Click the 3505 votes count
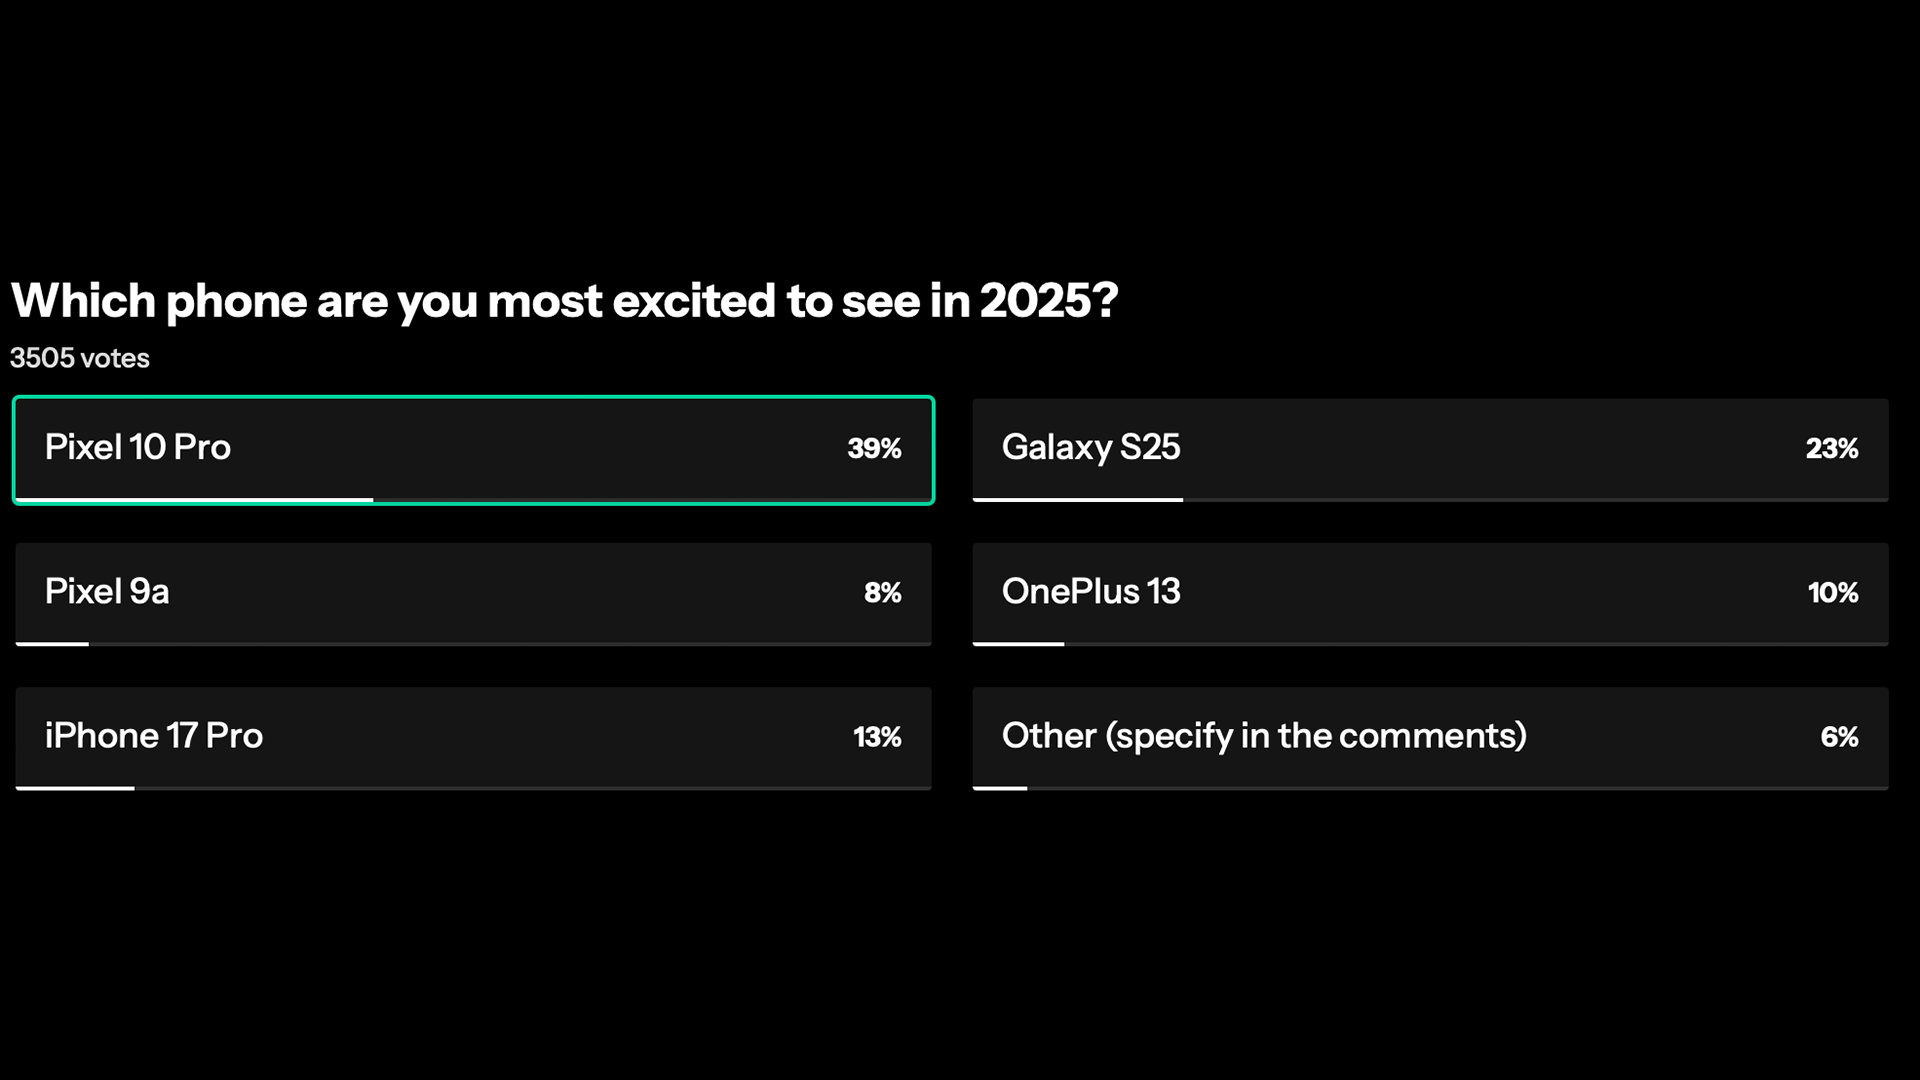 click(x=80, y=358)
